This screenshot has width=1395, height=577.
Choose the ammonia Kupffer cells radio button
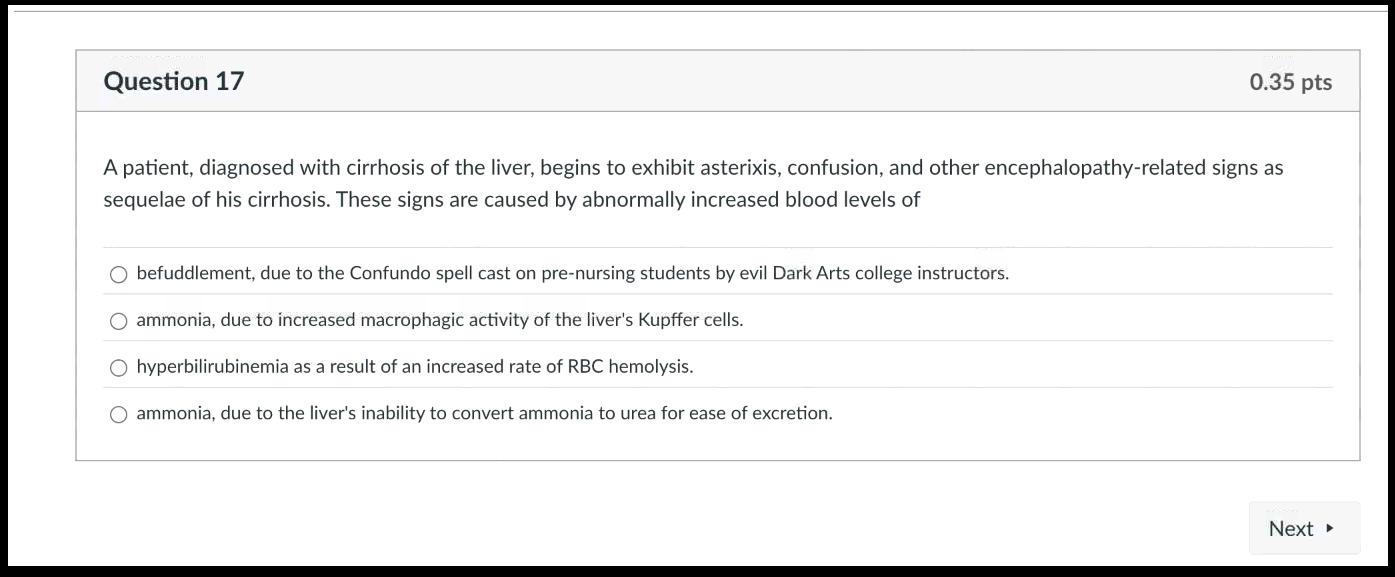tap(118, 321)
